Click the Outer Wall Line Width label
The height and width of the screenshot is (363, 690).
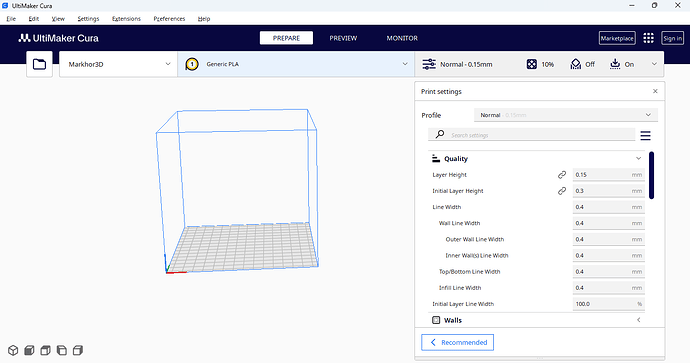coord(475,239)
